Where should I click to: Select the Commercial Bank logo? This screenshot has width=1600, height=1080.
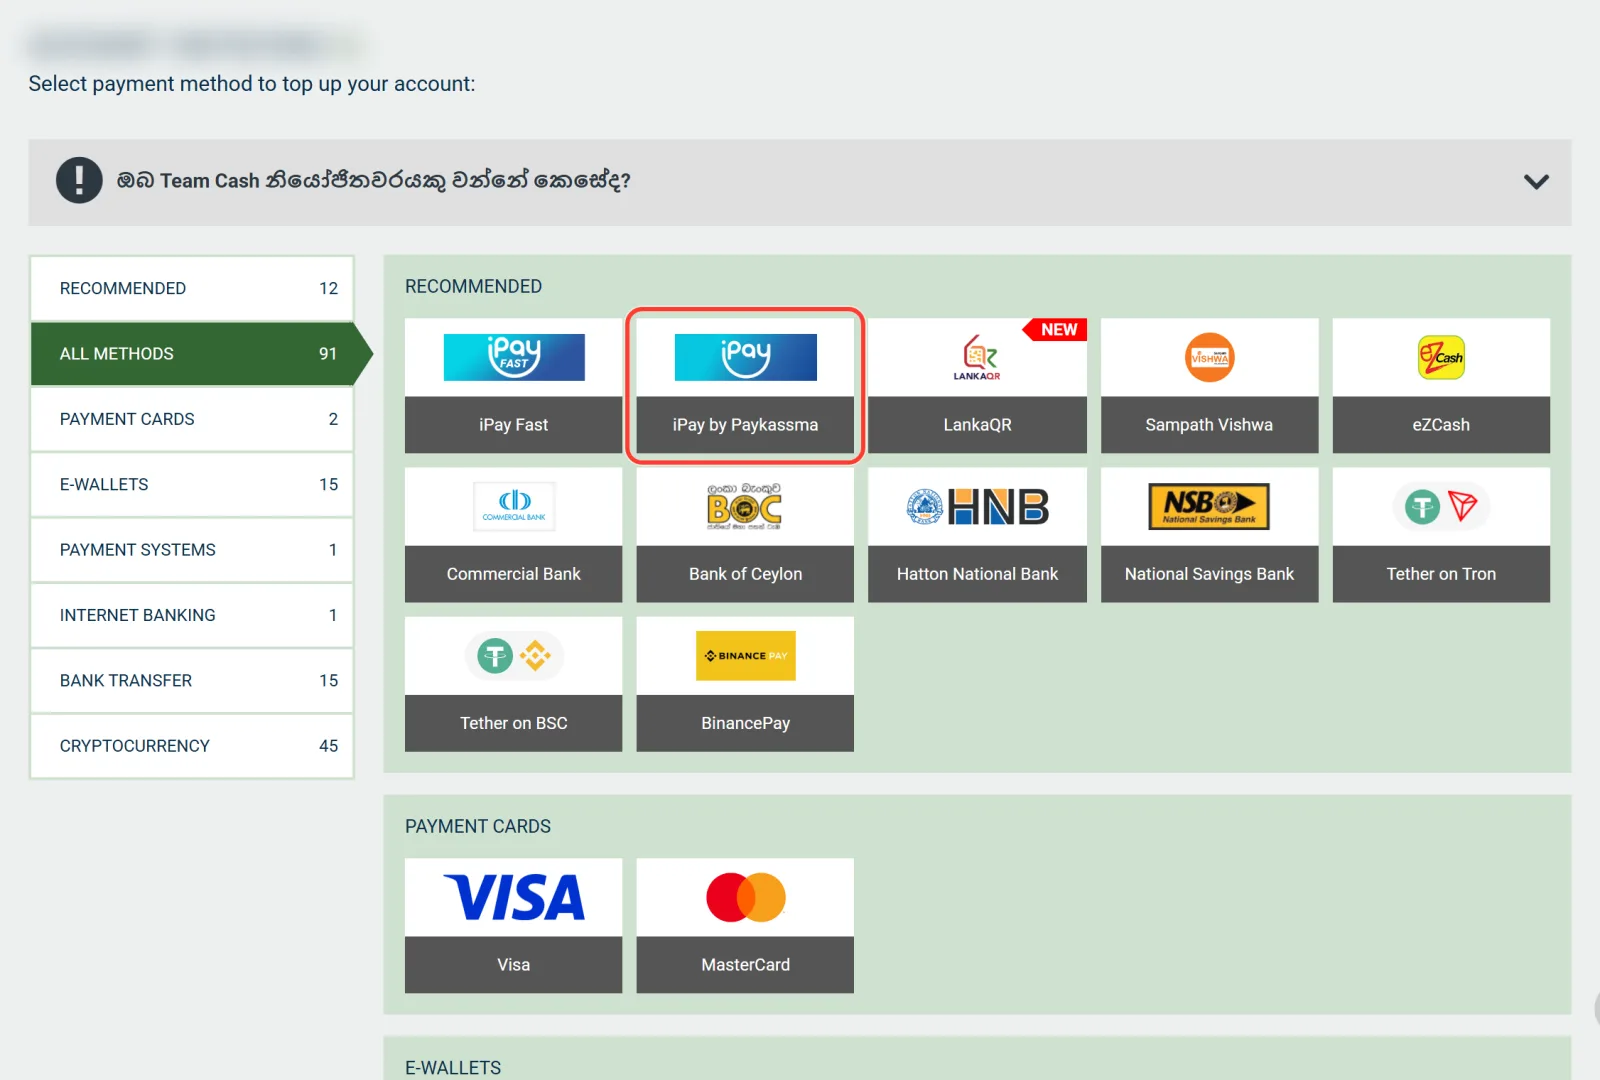click(514, 506)
